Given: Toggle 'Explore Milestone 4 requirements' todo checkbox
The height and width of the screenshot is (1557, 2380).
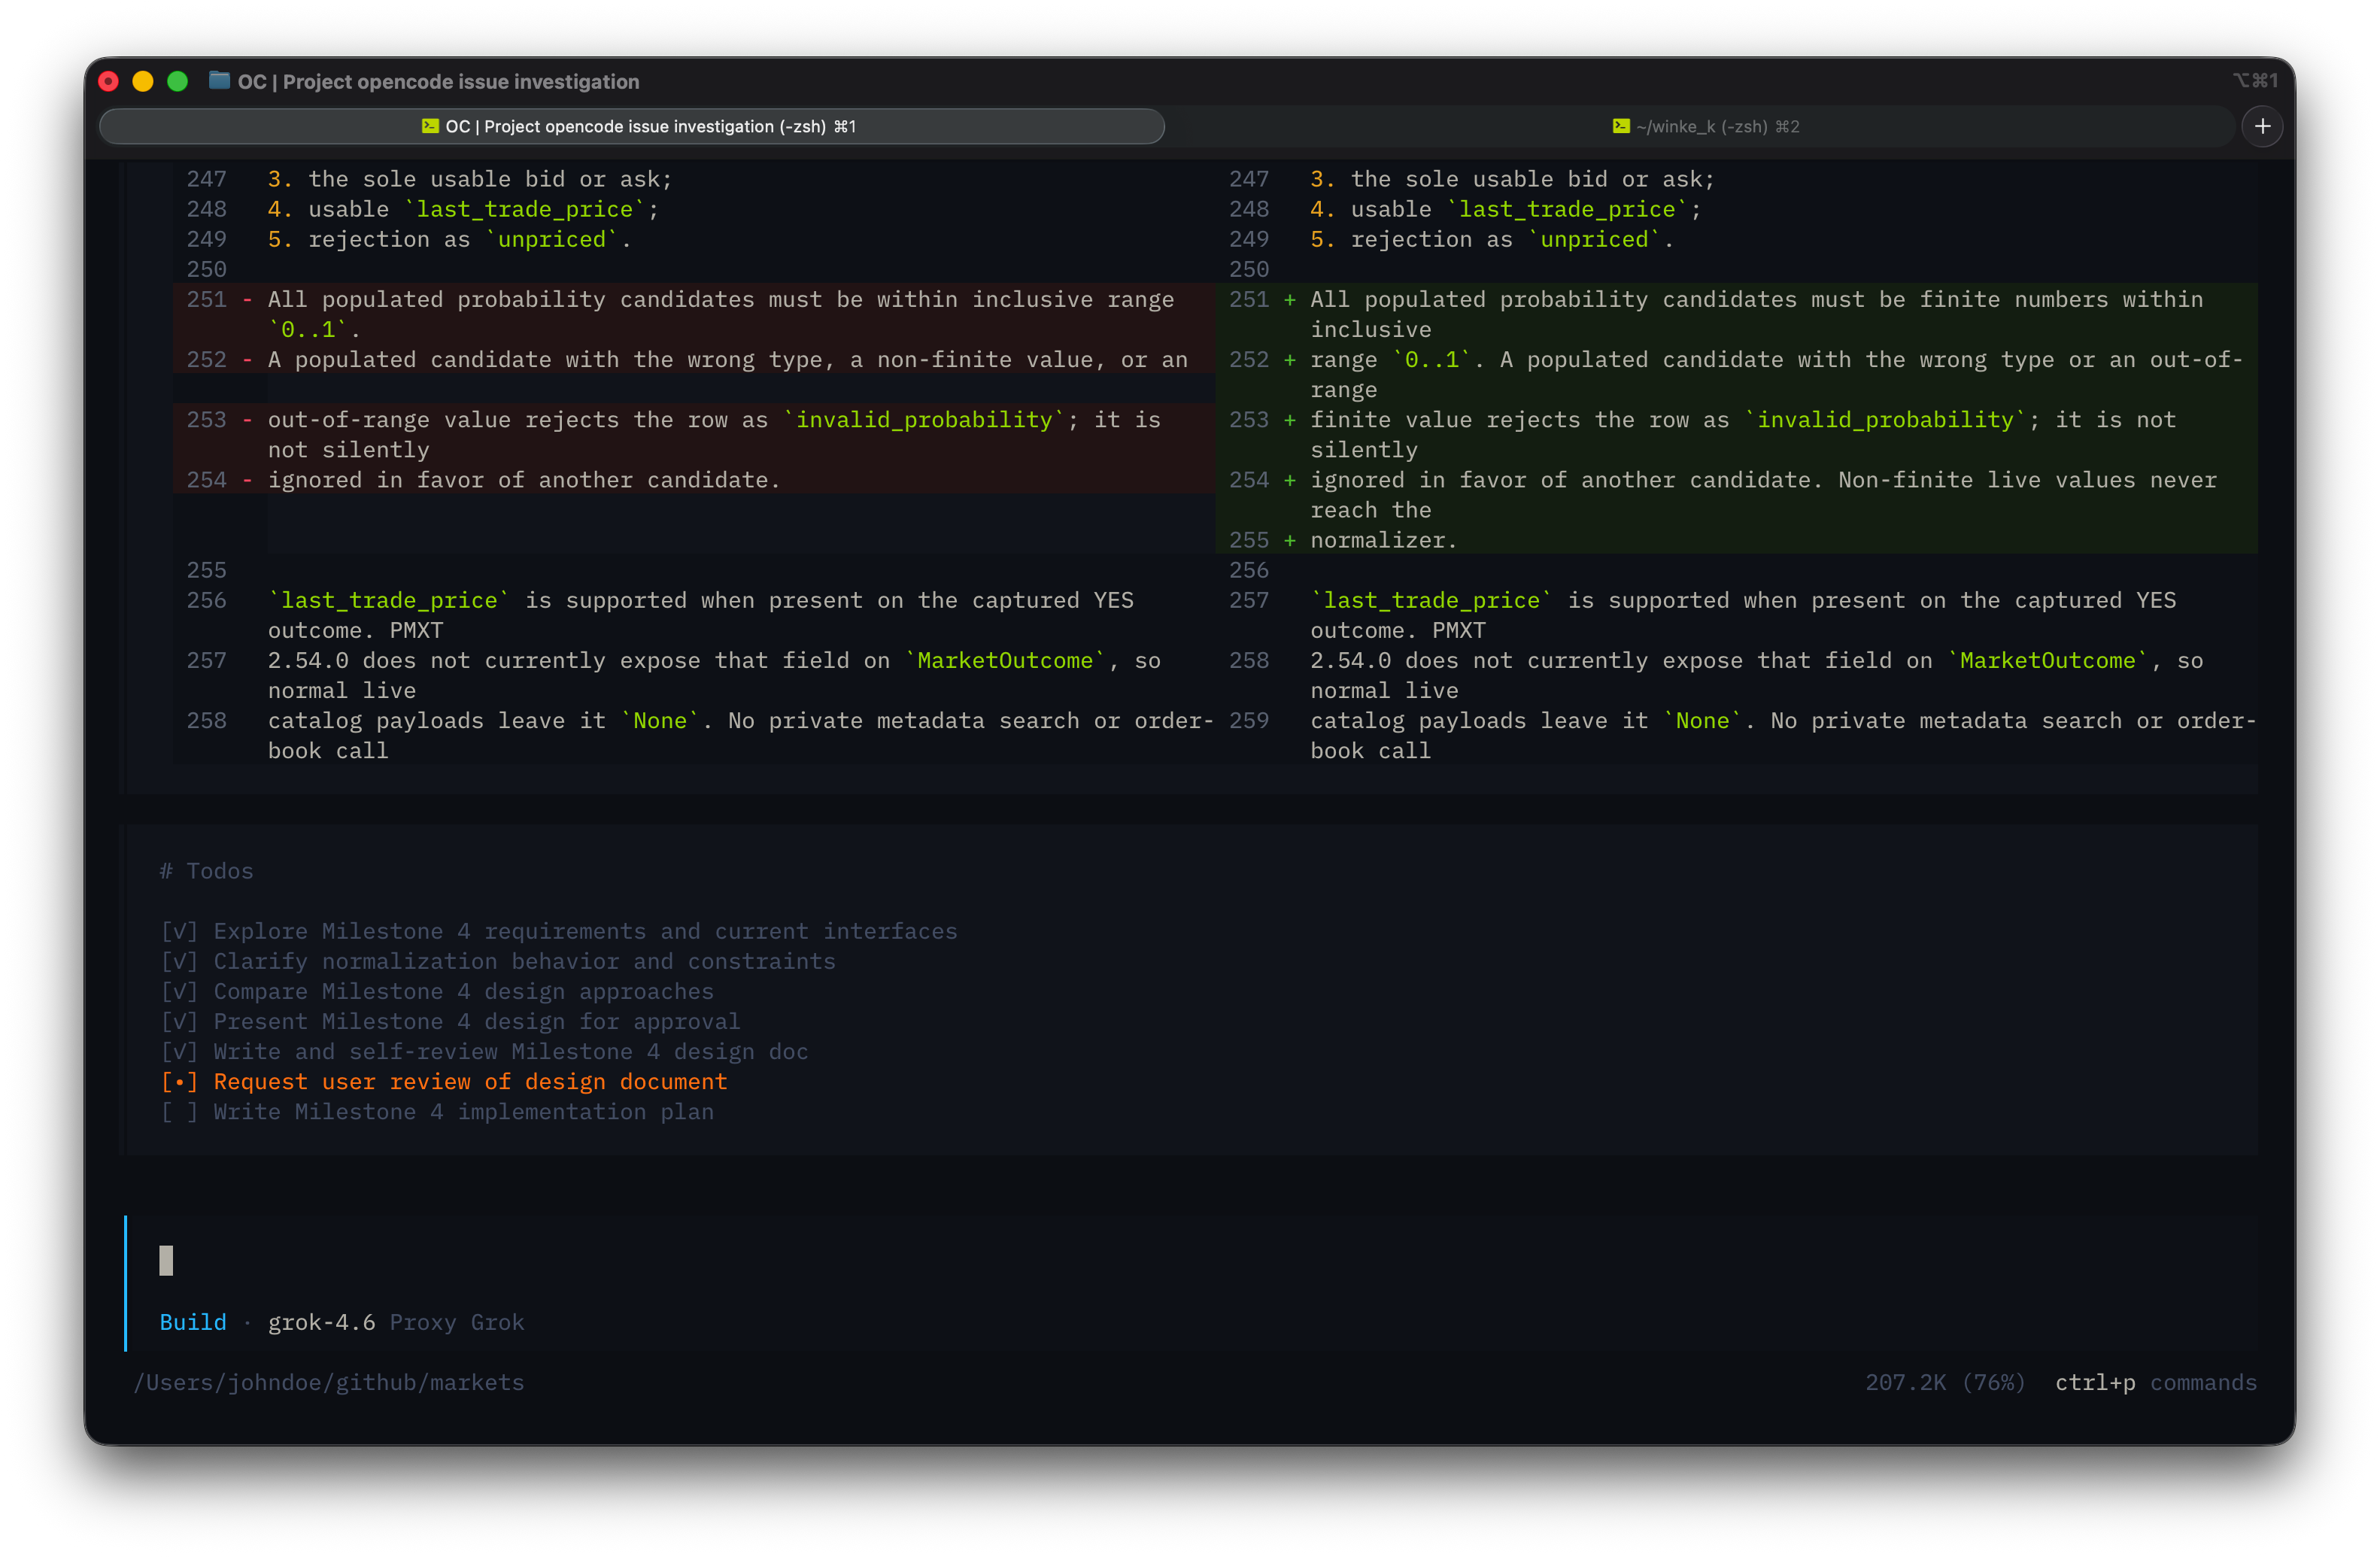Looking at the screenshot, I should click(179, 931).
